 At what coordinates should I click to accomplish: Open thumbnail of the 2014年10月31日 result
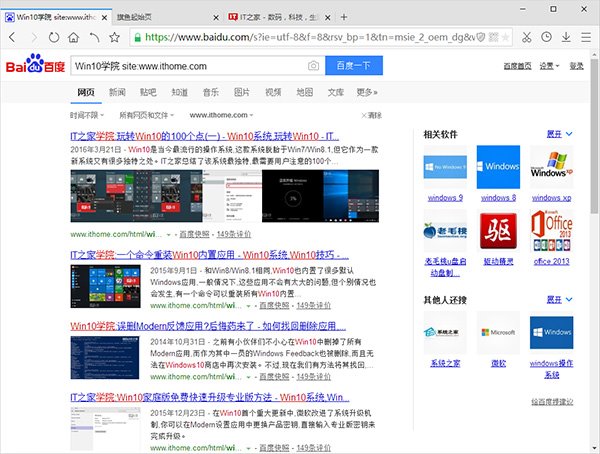coord(105,358)
